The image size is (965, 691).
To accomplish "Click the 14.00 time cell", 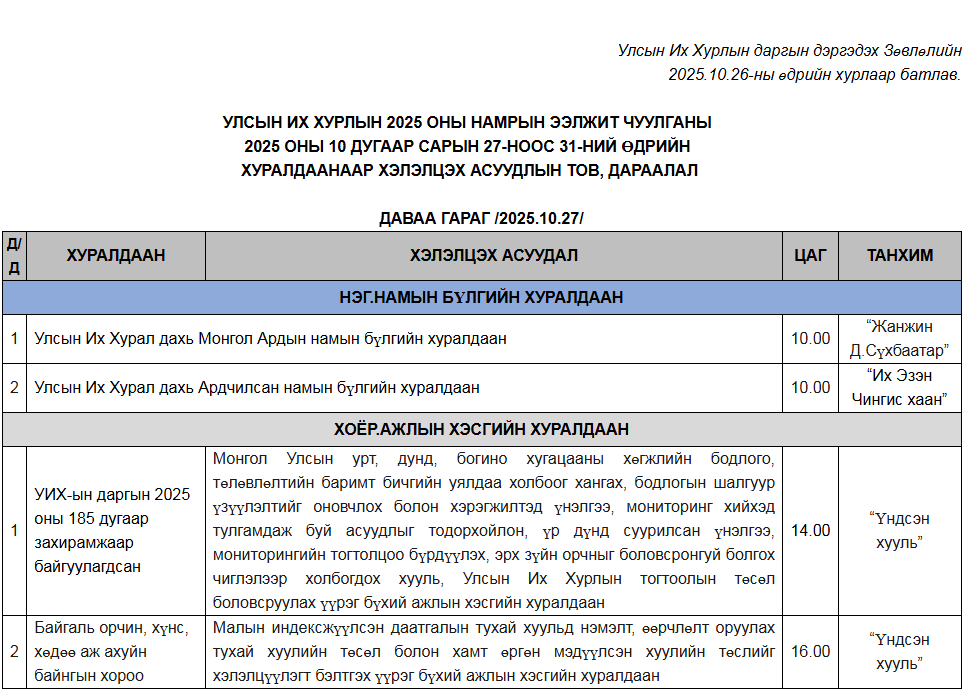I will coord(810,531).
